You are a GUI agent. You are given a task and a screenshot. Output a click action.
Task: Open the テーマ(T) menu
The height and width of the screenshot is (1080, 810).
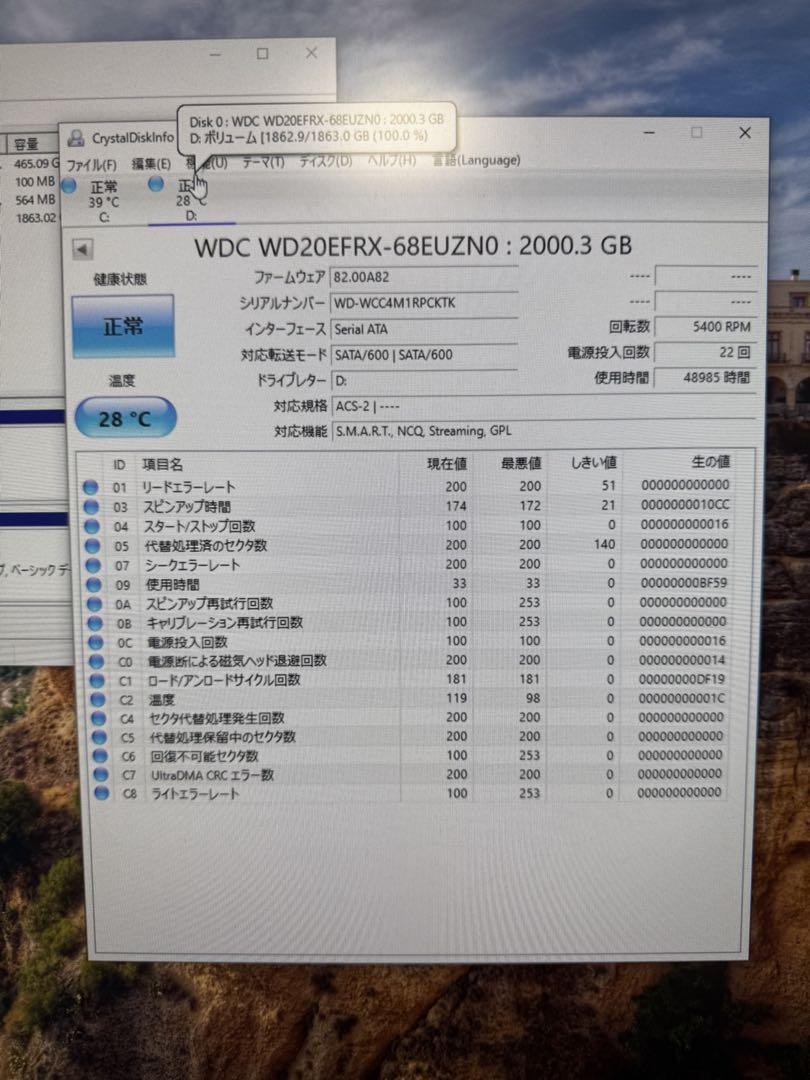click(x=263, y=162)
